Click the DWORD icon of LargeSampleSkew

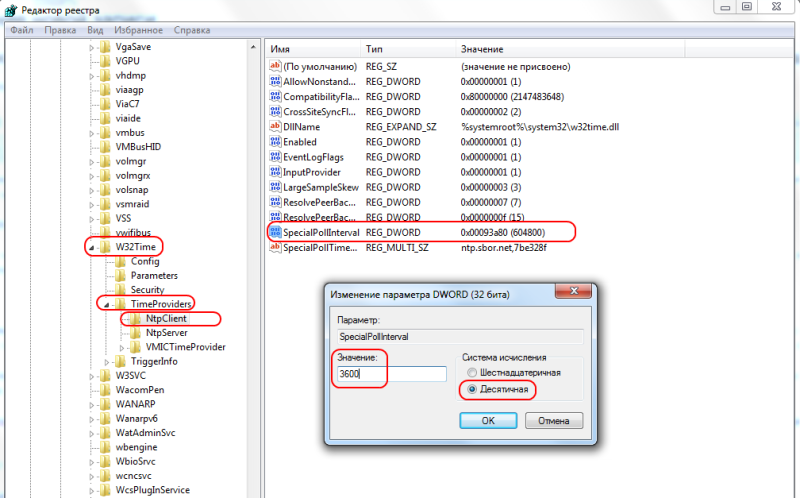(x=276, y=187)
